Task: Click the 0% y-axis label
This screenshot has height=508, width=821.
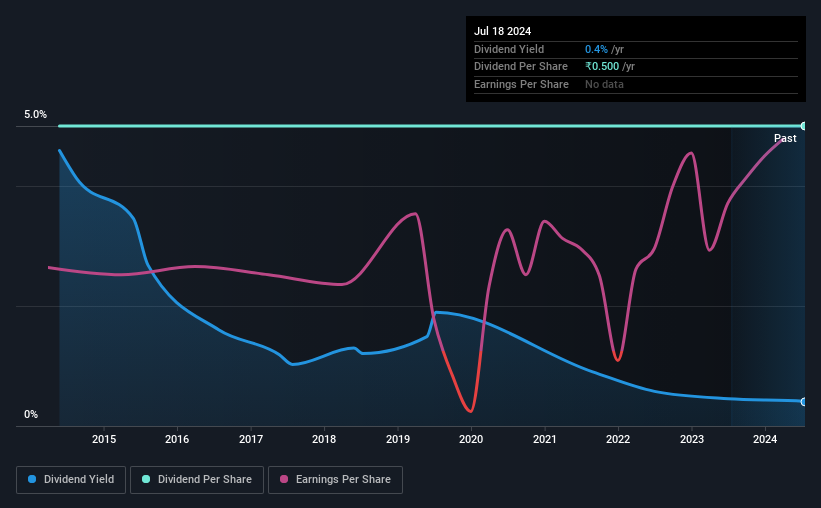Action: point(31,414)
